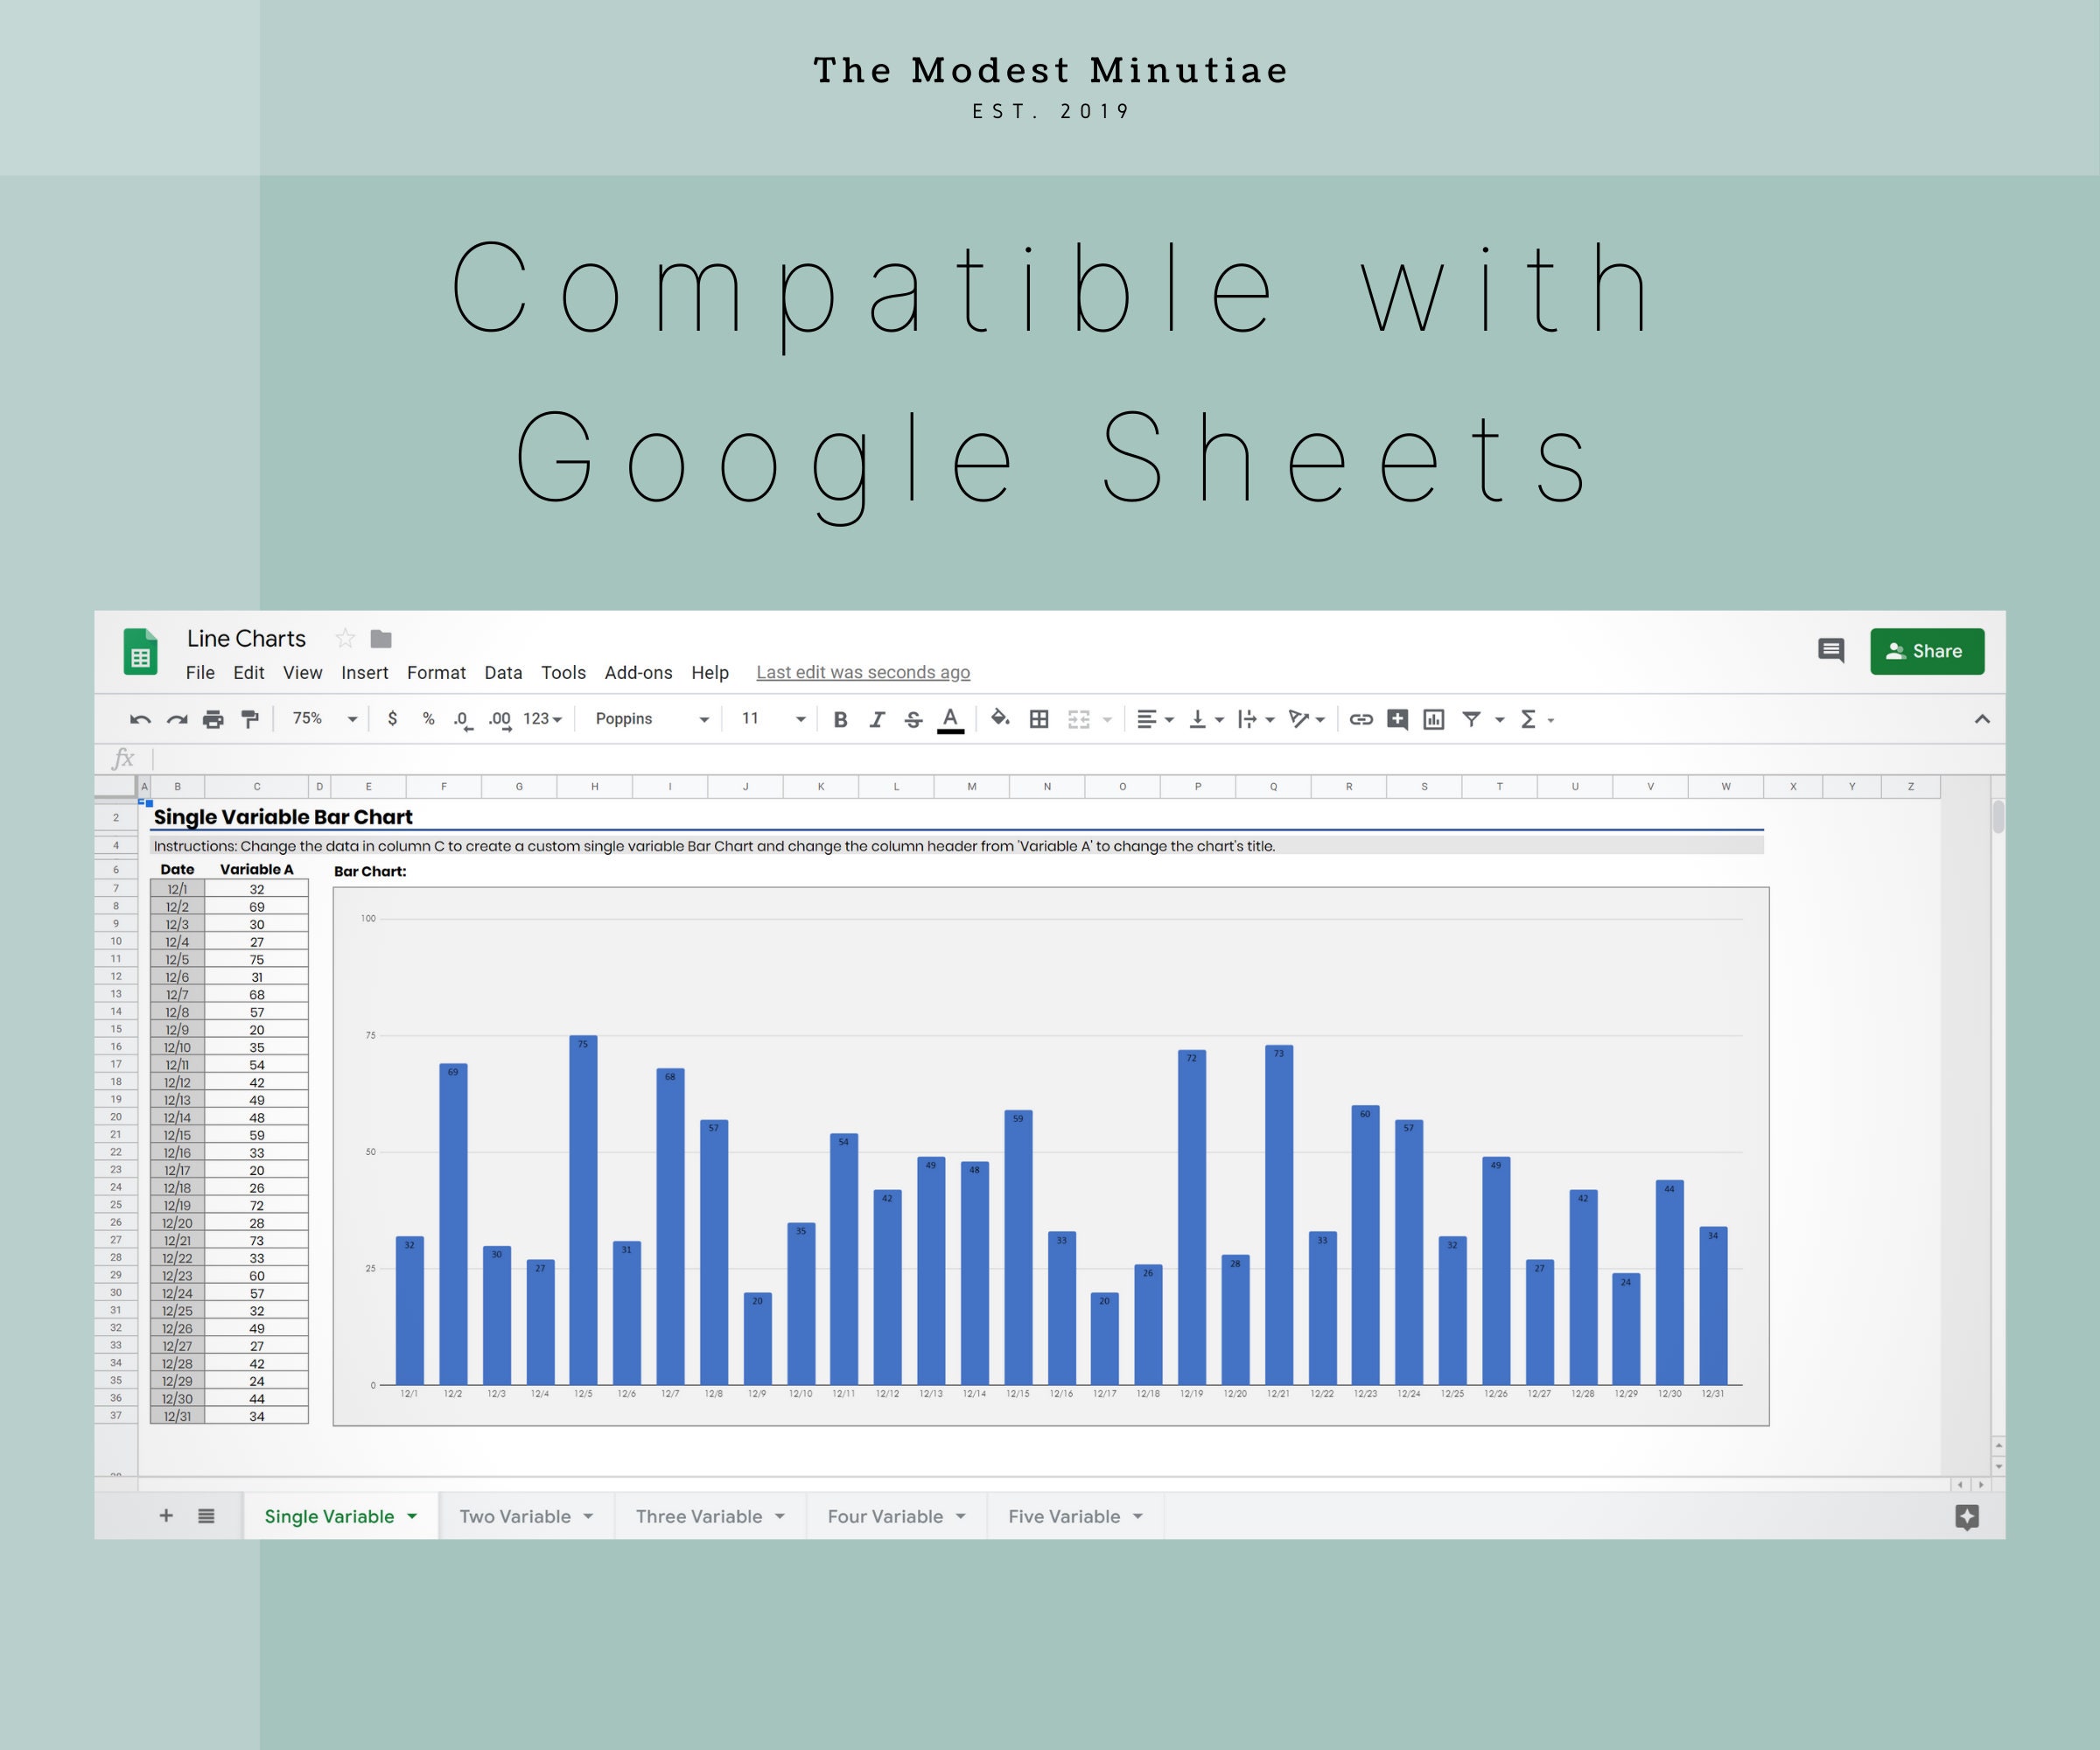The height and width of the screenshot is (1750, 2100).
Task: Format selection as currency
Action: click(x=393, y=719)
